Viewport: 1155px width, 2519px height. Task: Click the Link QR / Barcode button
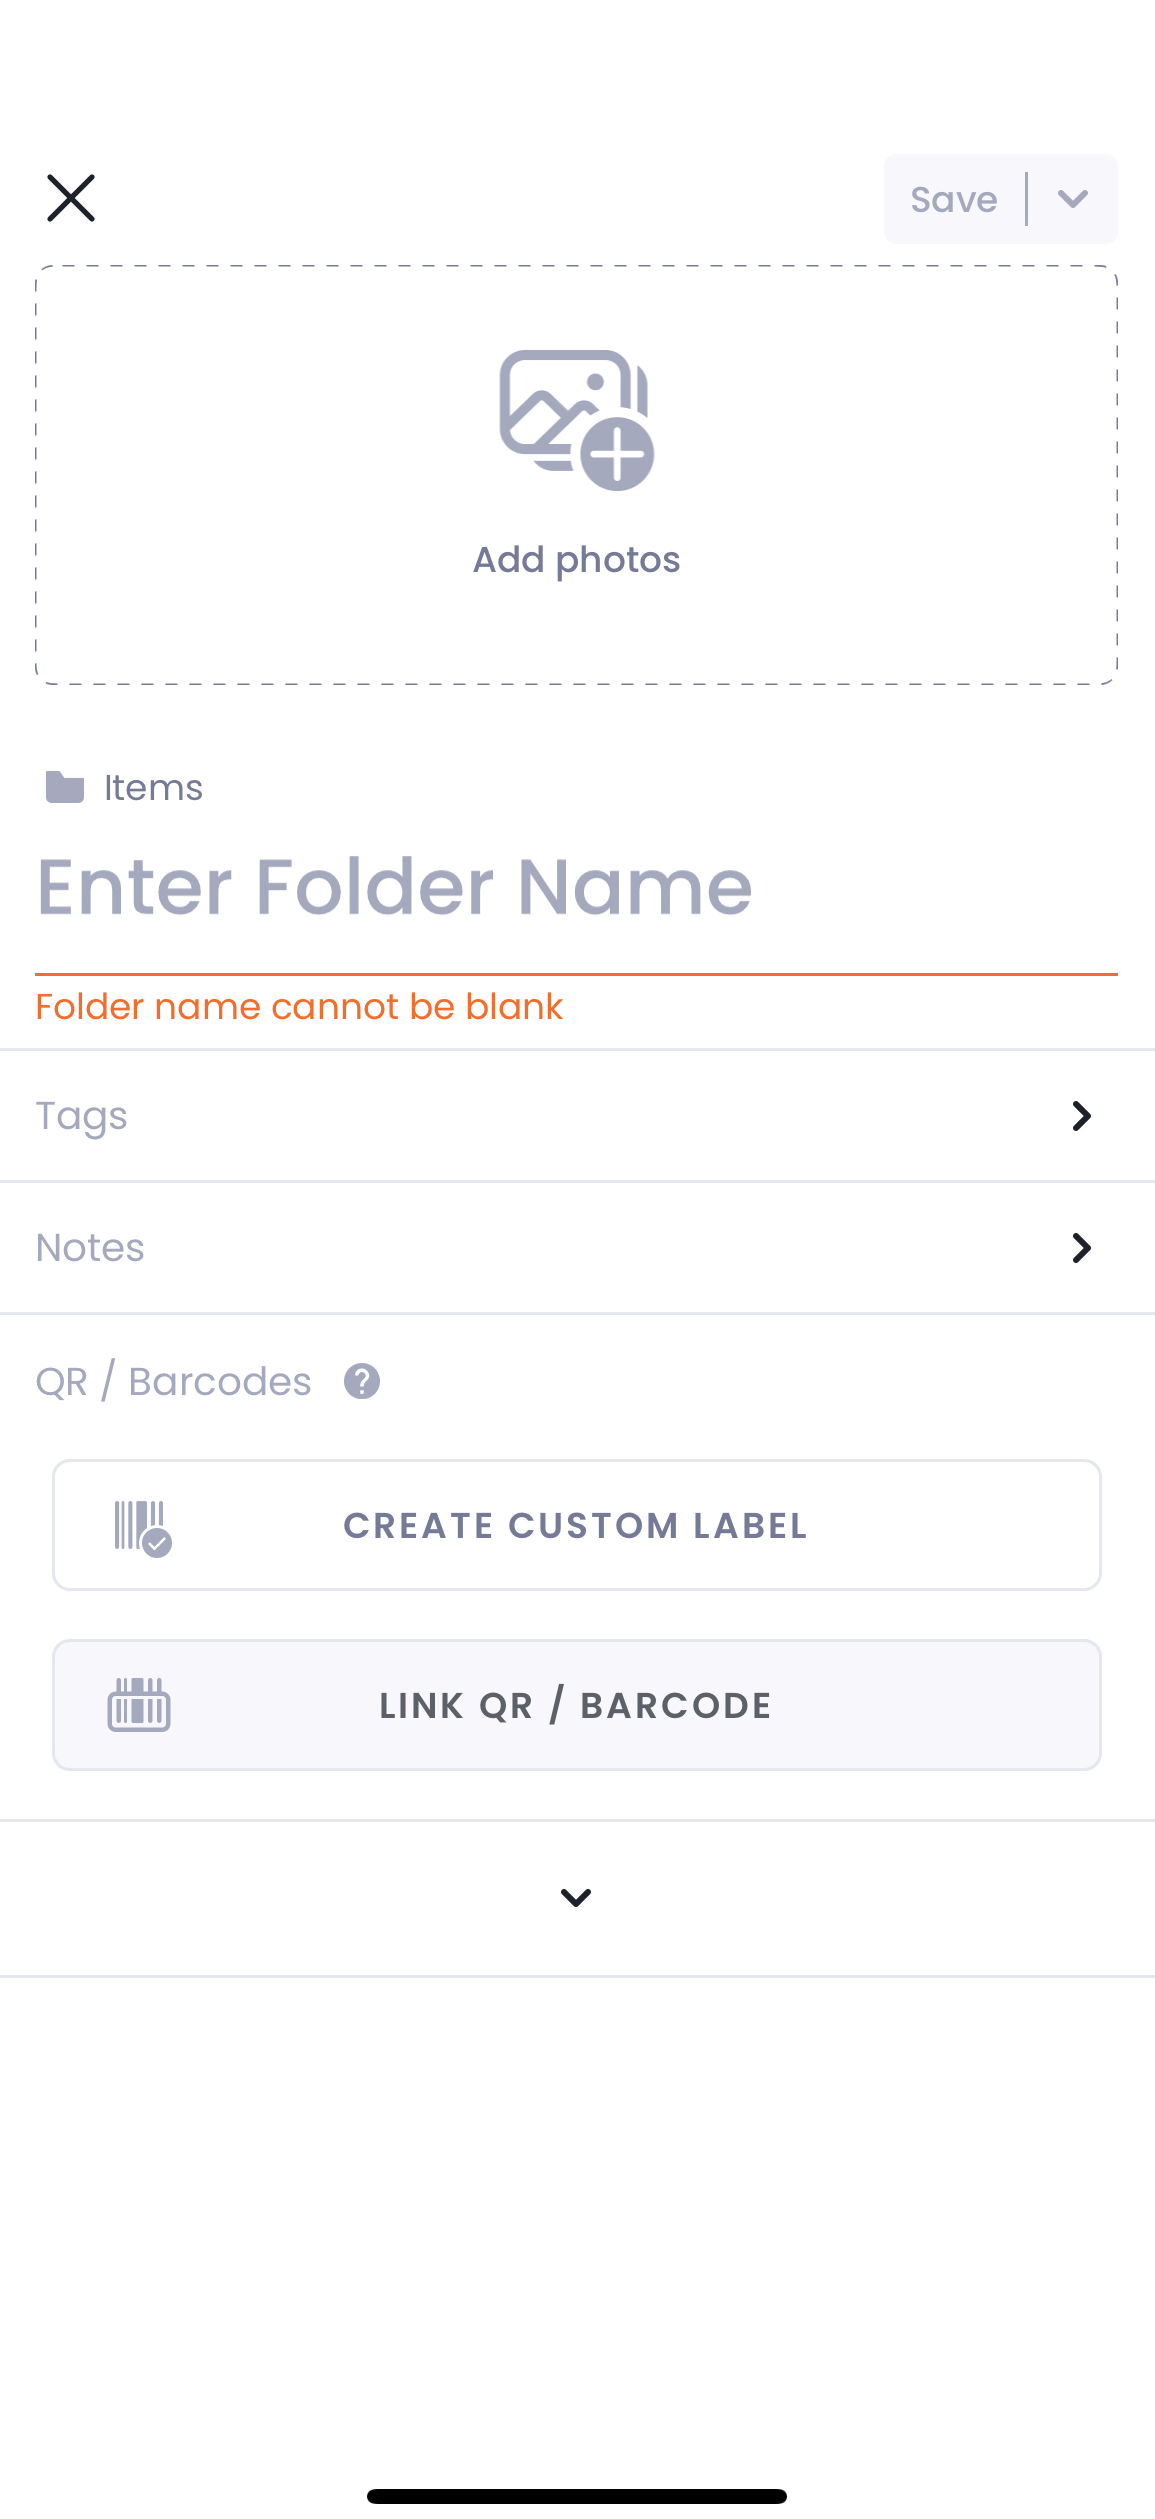(577, 1705)
